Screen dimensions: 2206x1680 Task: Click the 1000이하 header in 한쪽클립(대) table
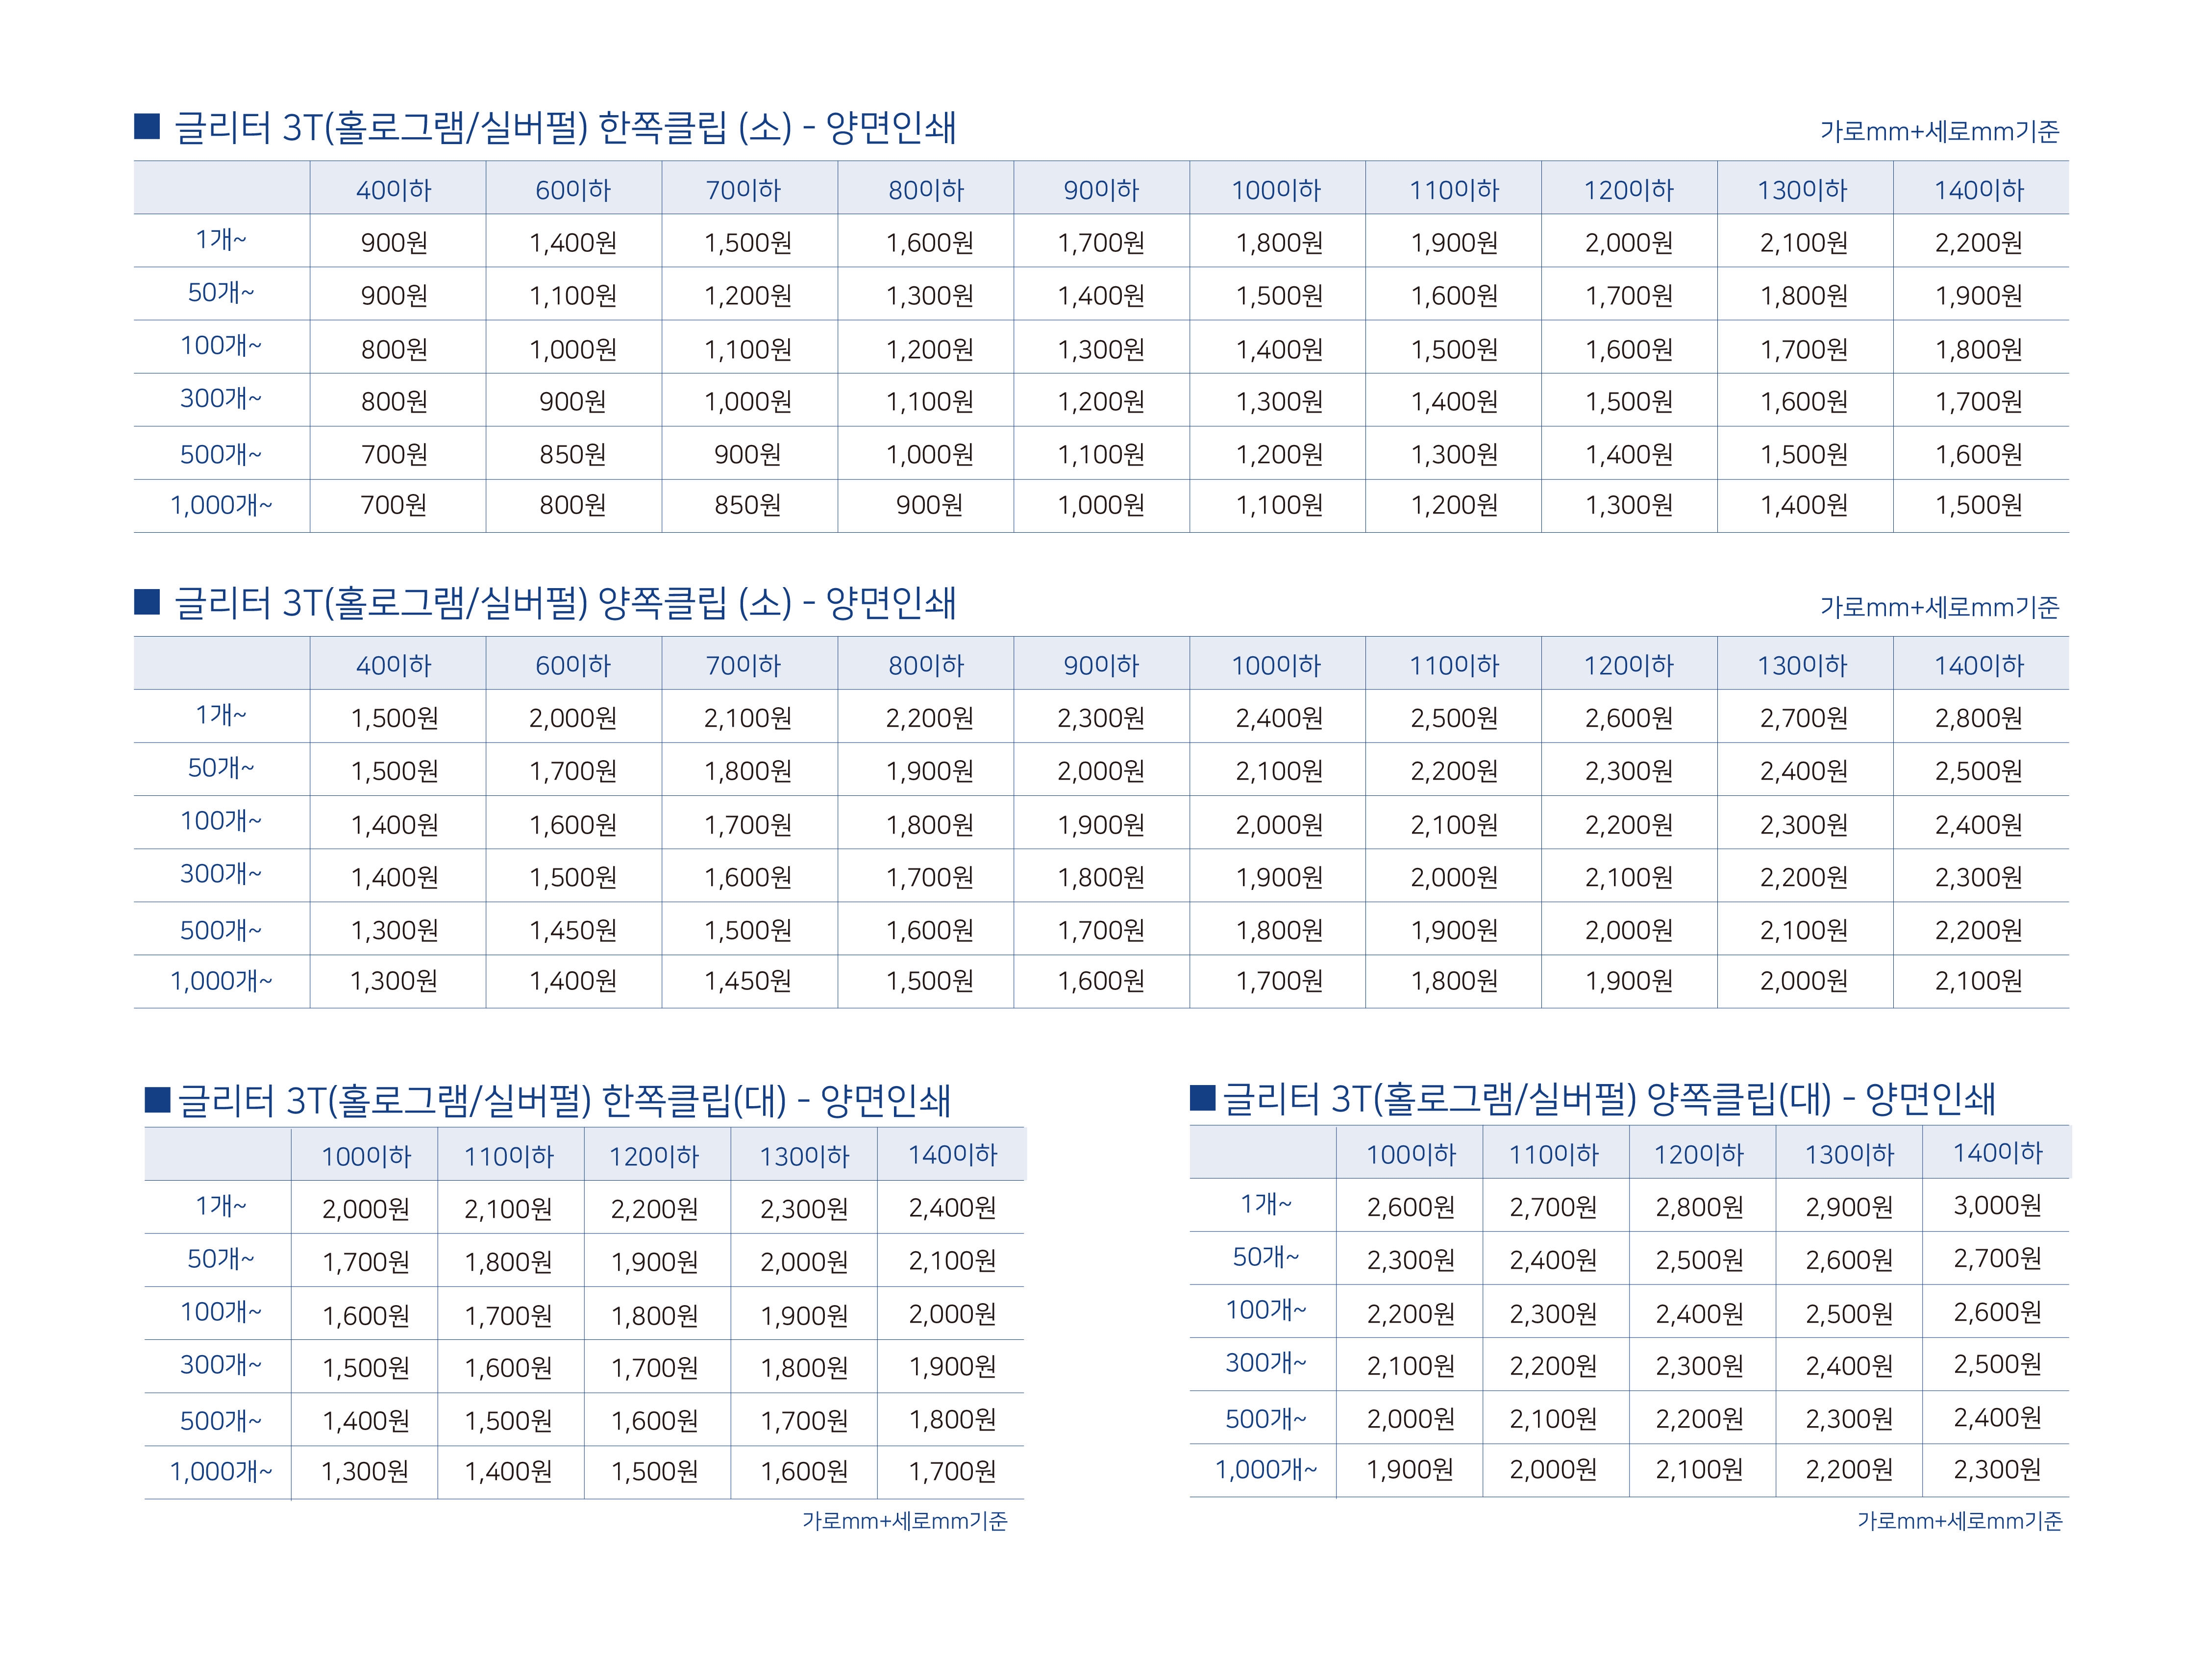tap(366, 1157)
